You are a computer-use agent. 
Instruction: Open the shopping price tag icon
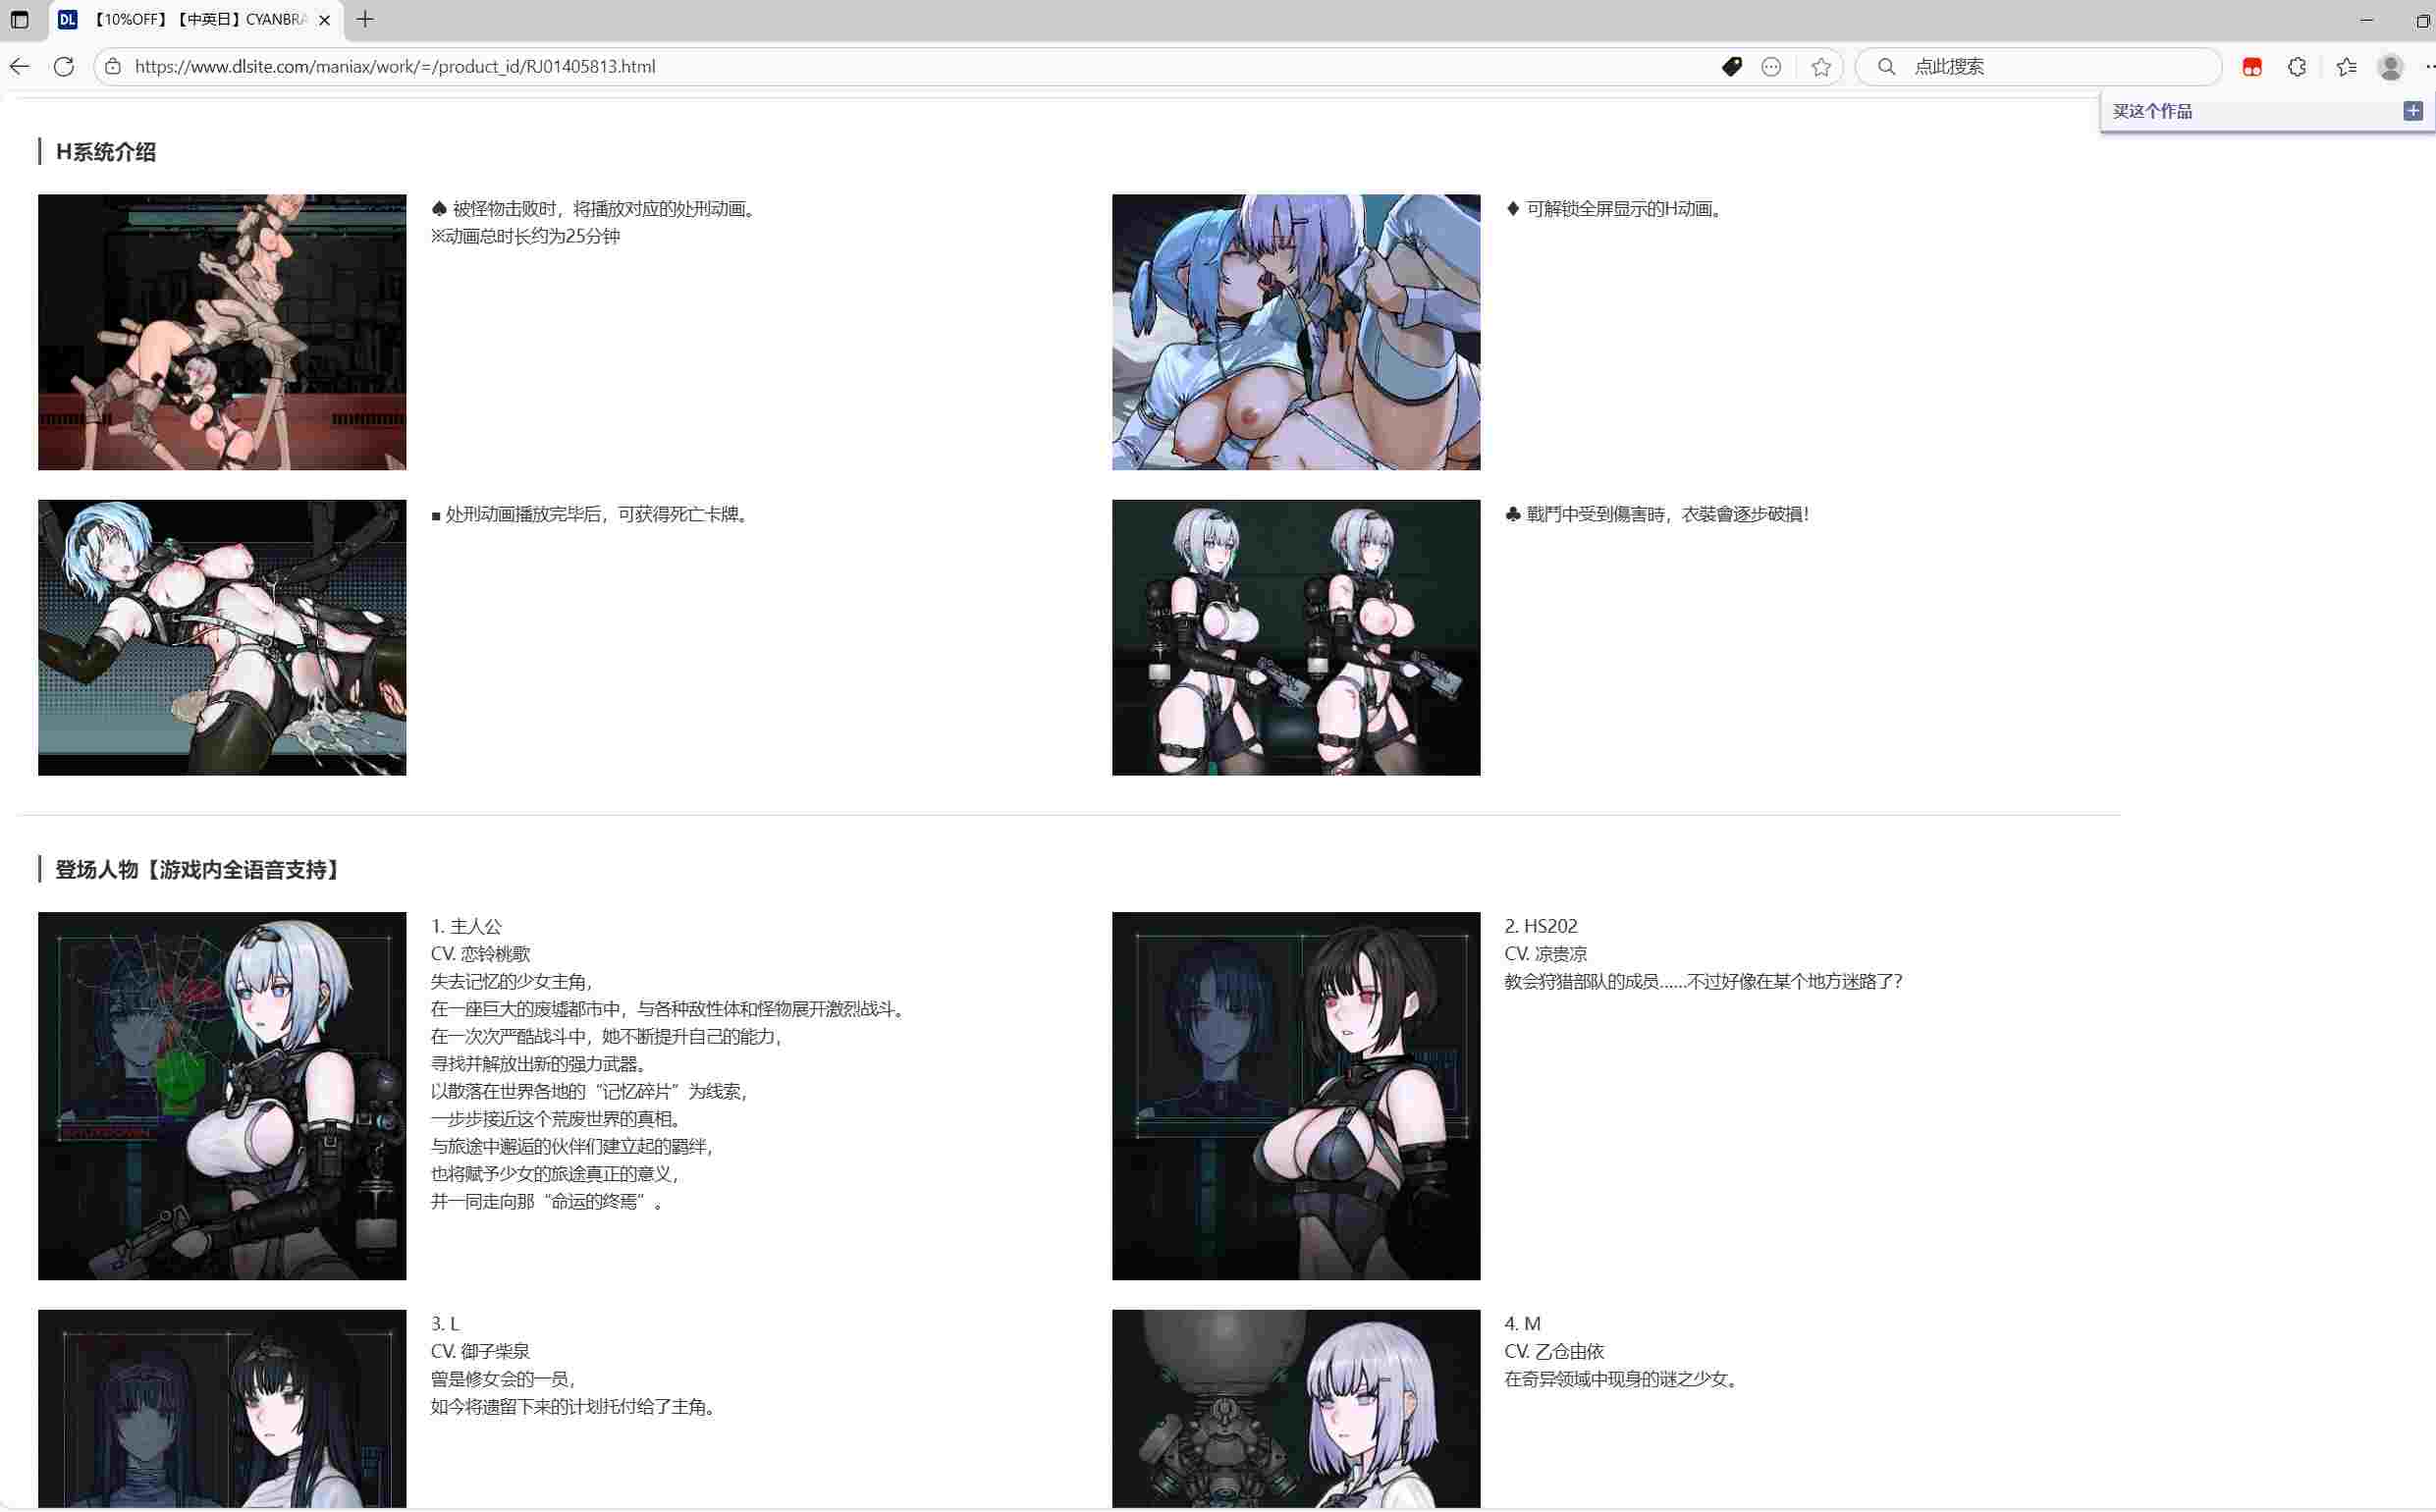click(1732, 66)
